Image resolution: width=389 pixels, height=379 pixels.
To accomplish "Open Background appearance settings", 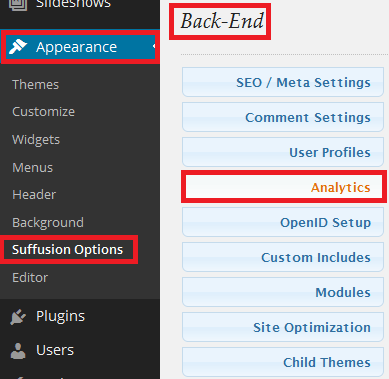I will click(x=48, y=223).
